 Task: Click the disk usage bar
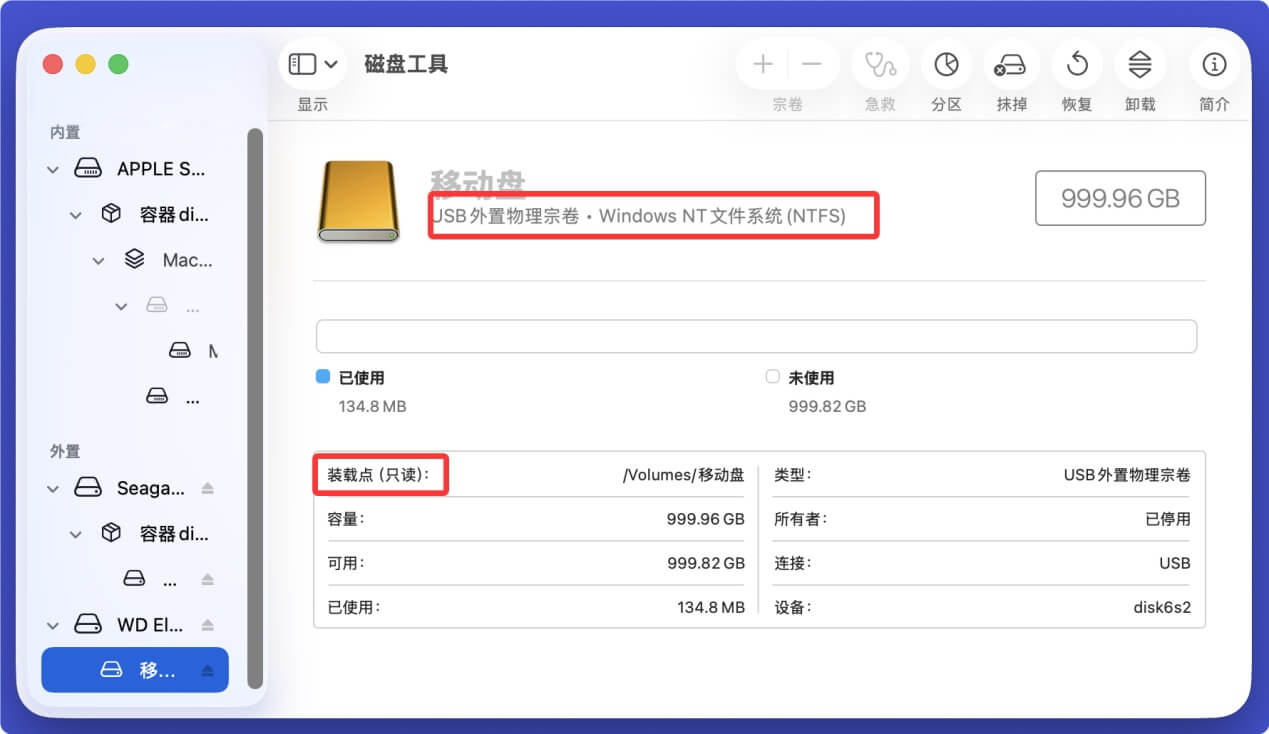(756, 336)
